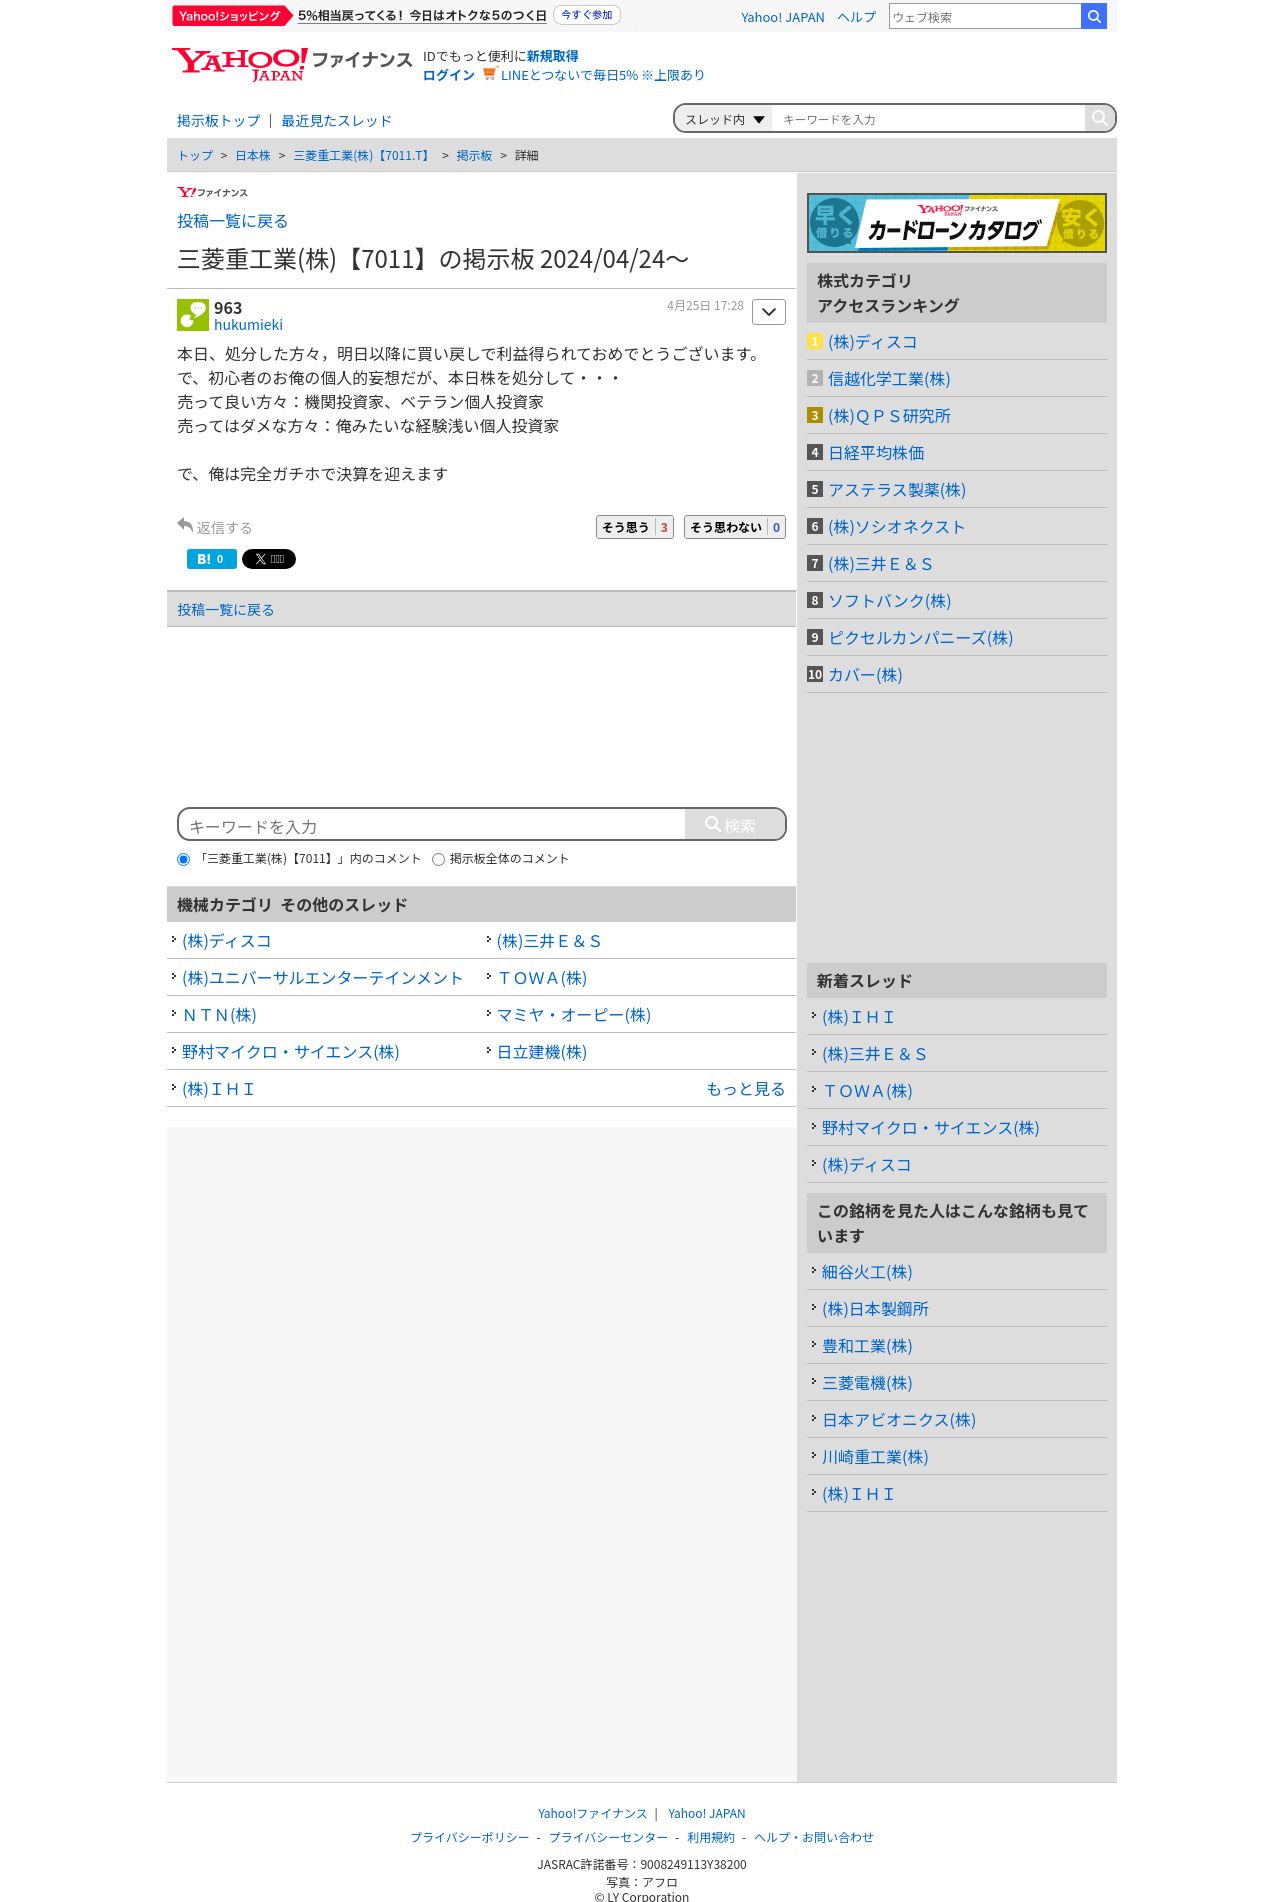Open LINEとつないで毎日5% promo link
This screenshot has width=1284, height=1902.
(x=602, y=75)
